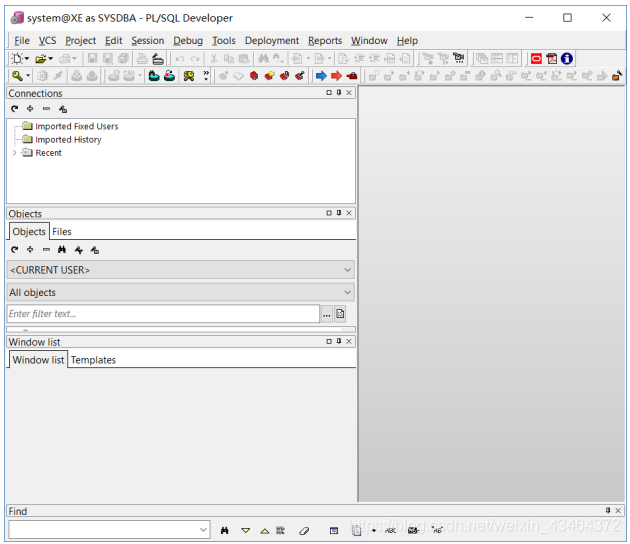Open the Reports menu

(325, 41)
